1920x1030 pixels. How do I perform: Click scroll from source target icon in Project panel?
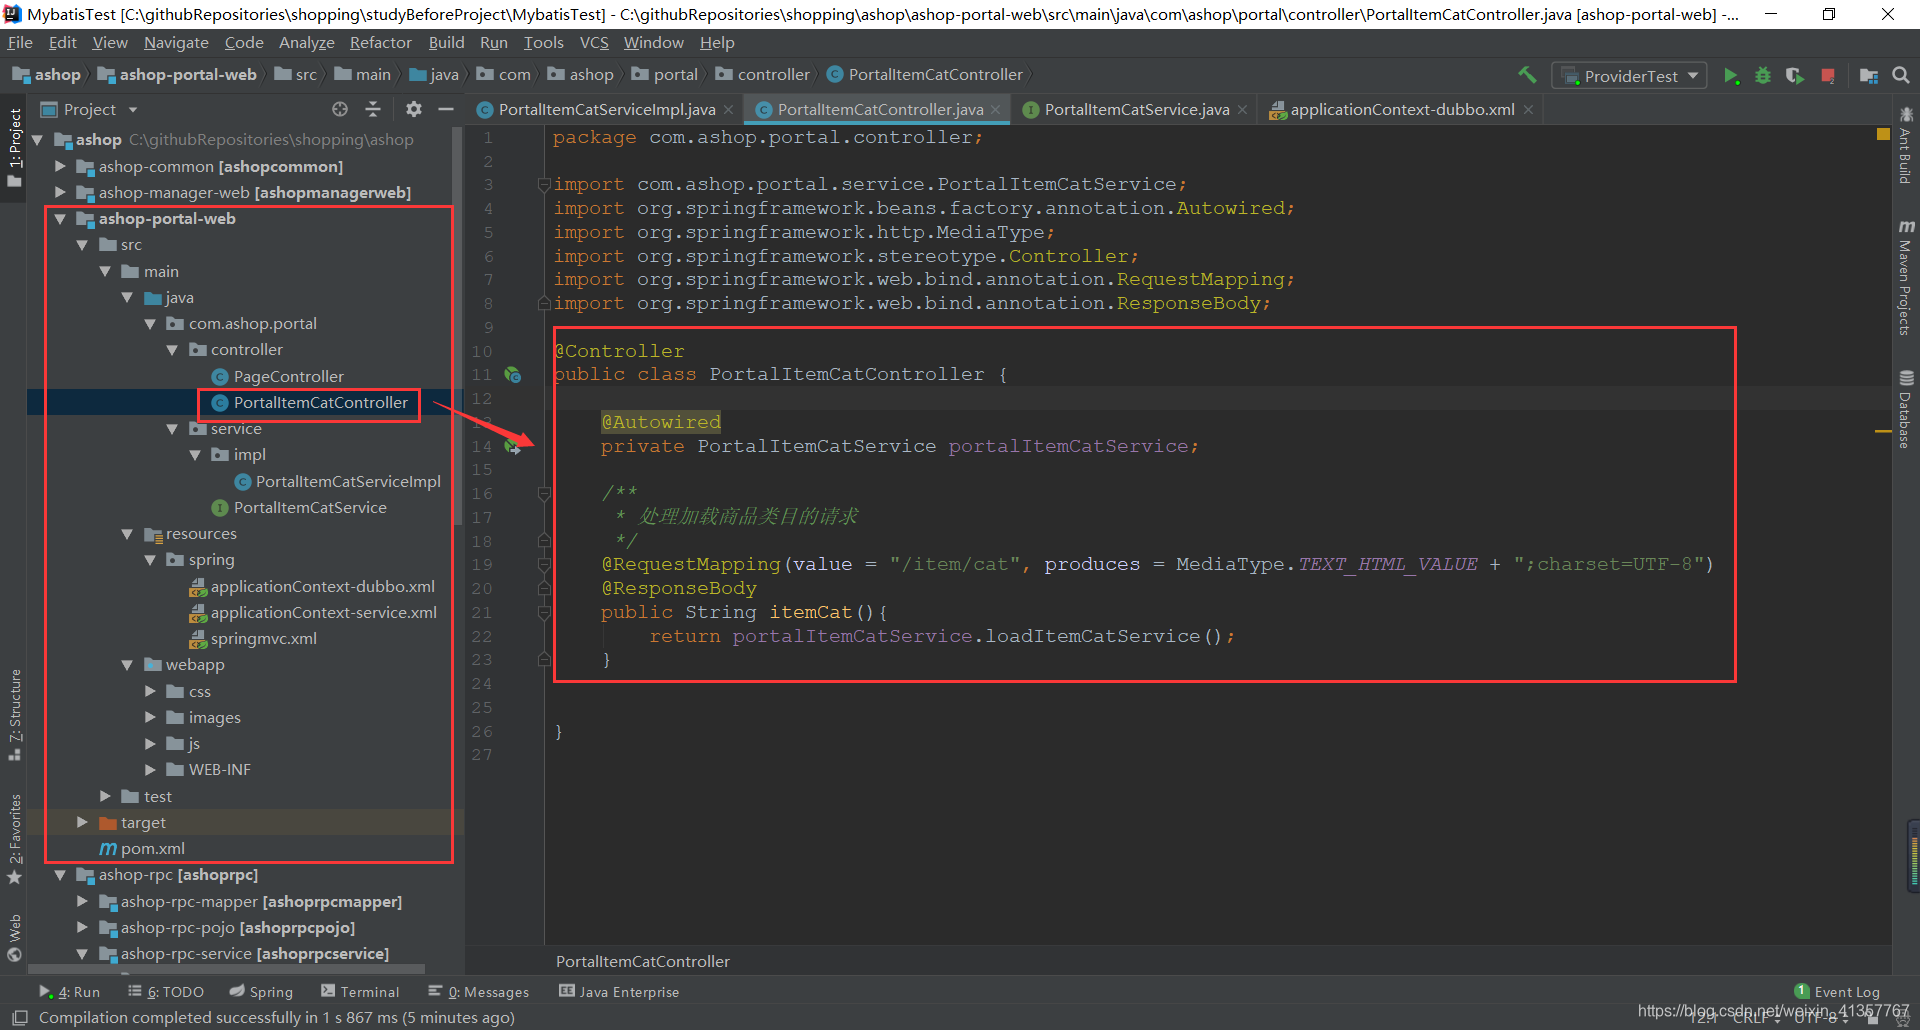click(x=340, y=109)
